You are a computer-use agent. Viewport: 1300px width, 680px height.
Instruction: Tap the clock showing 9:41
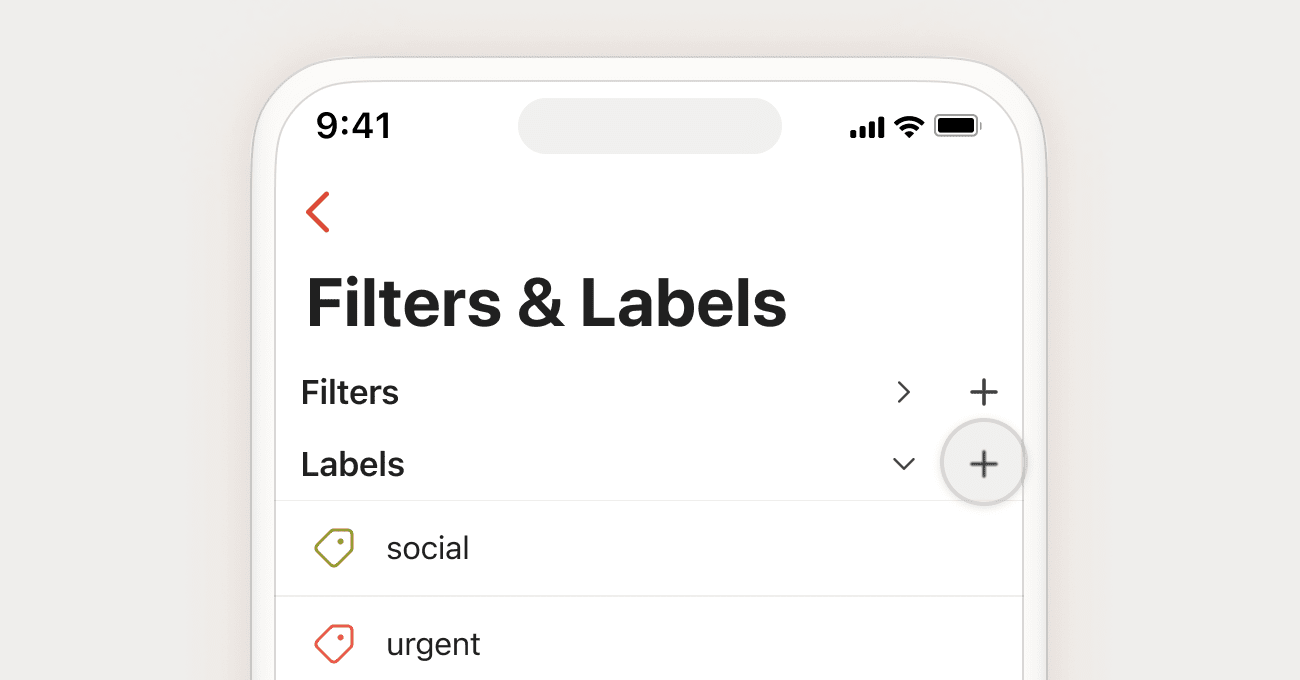pos(354,126)
